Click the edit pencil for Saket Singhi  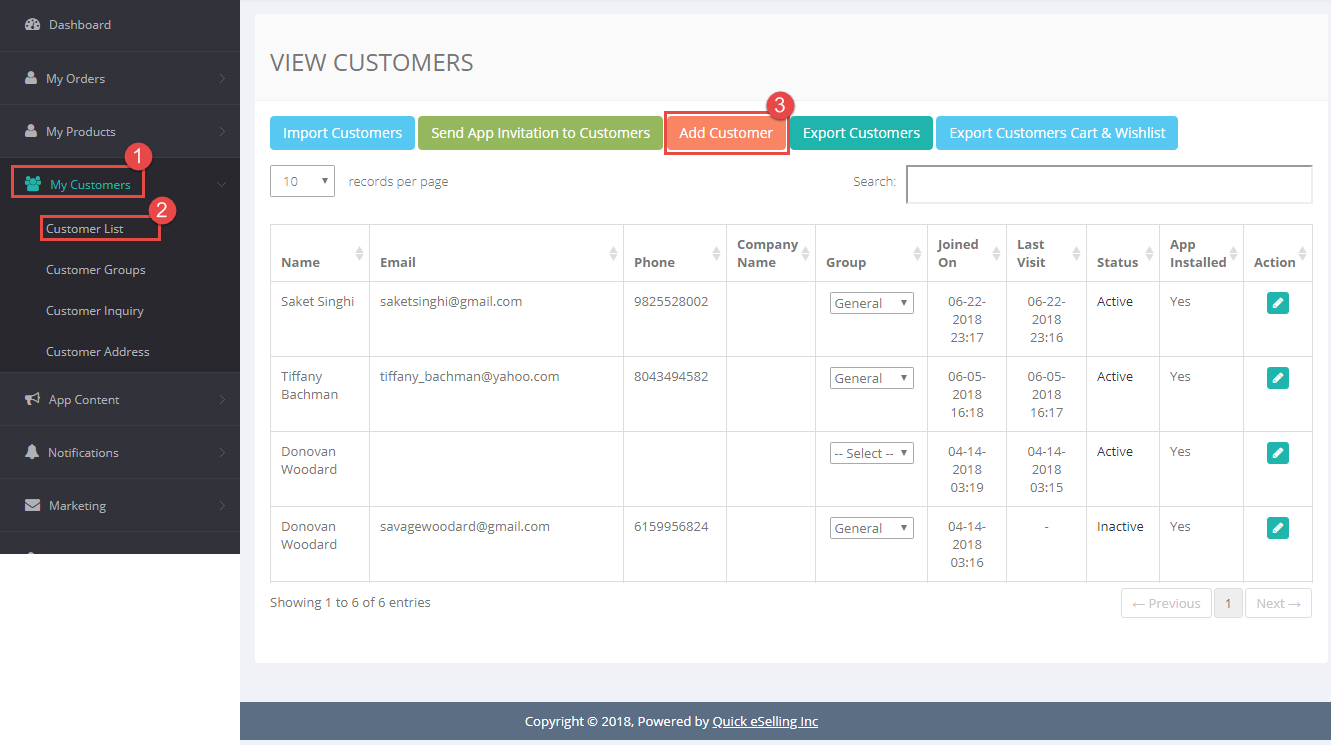tap(1277, 302)
